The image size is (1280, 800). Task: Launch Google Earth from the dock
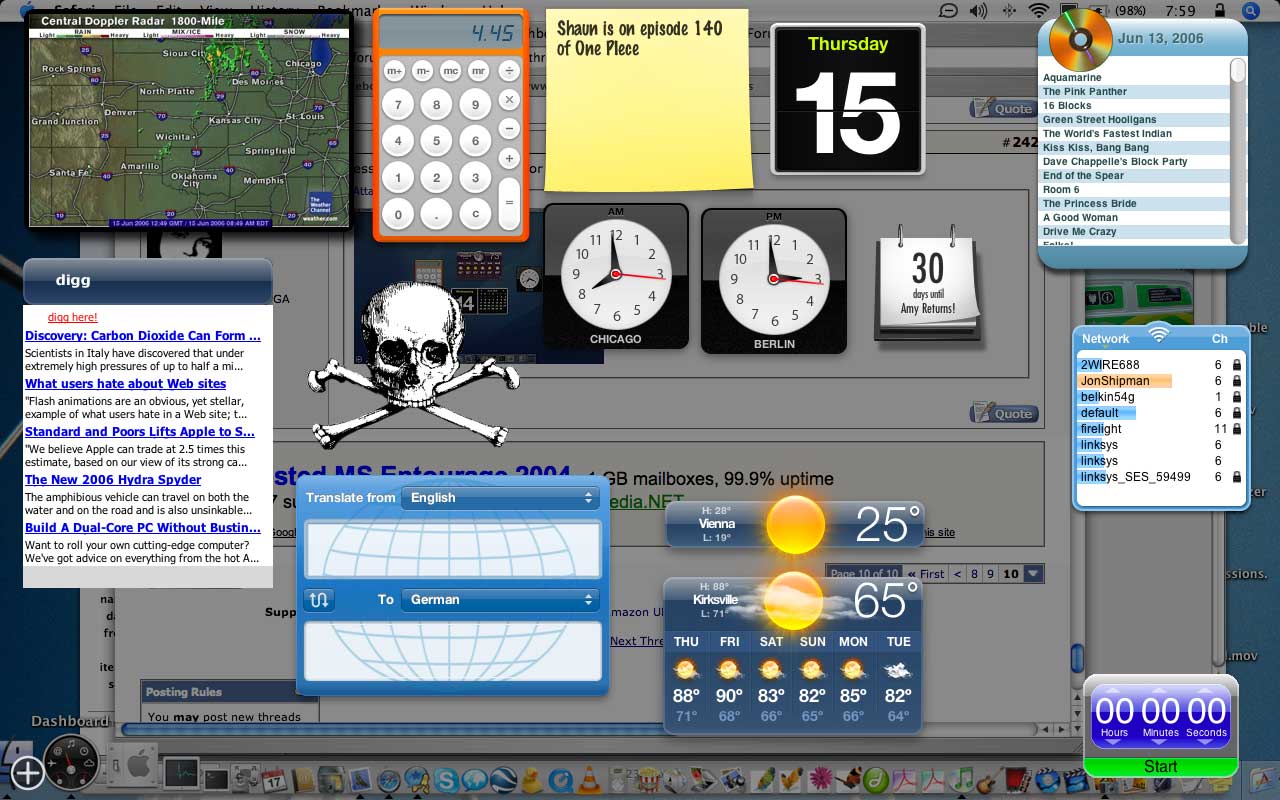[x=503, y=780]
